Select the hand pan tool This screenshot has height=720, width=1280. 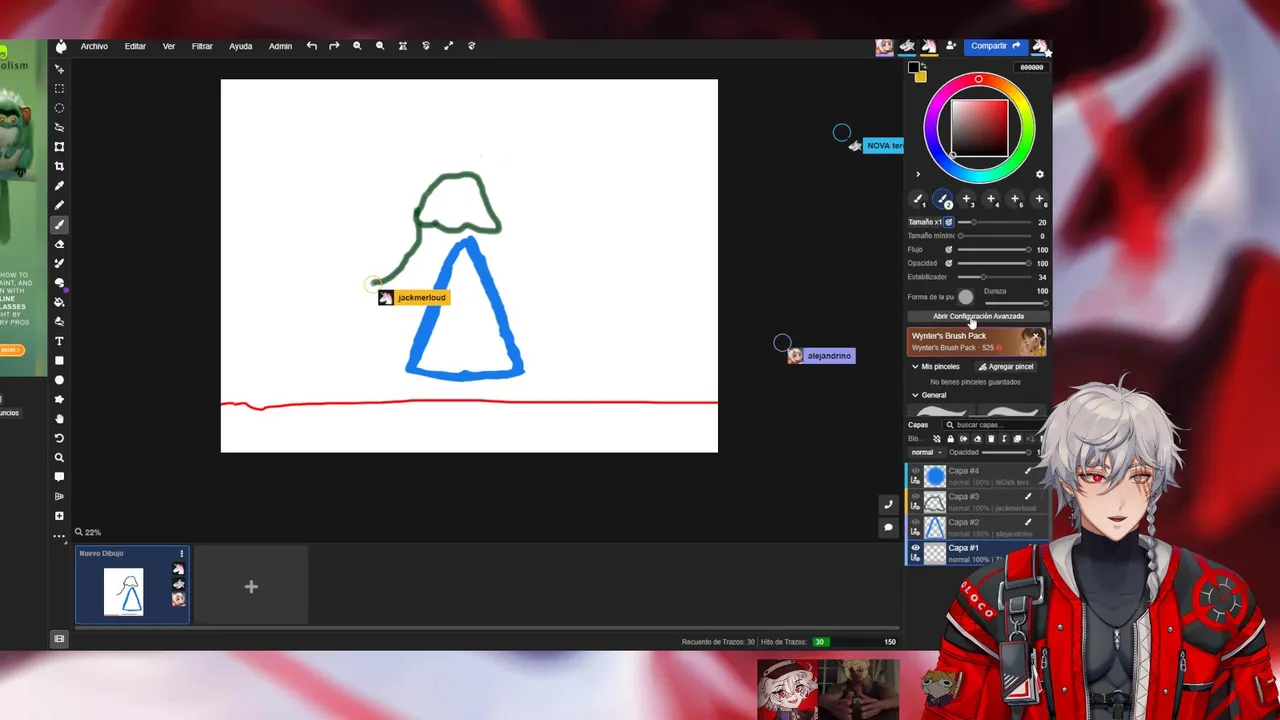click(59, 419)
